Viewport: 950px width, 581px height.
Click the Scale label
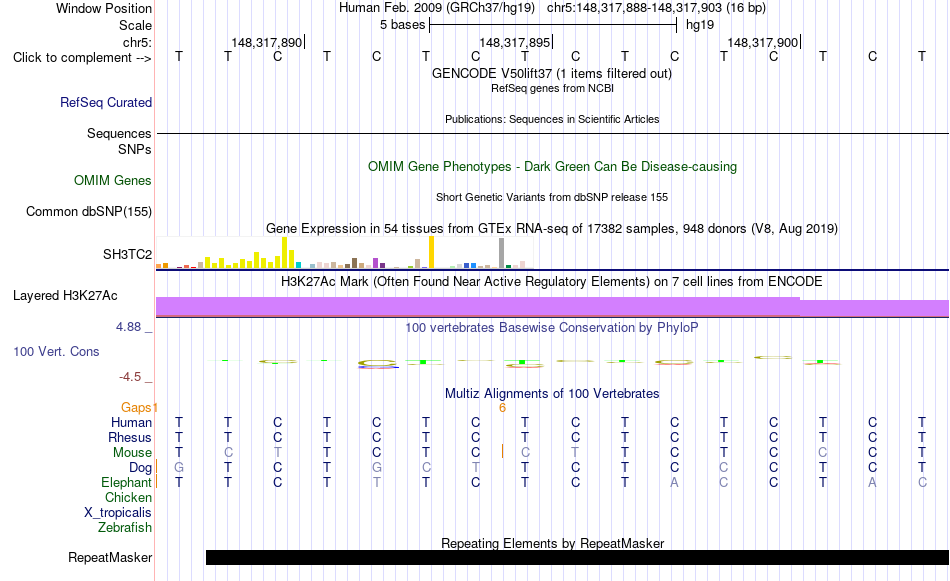tap(135, 25)
